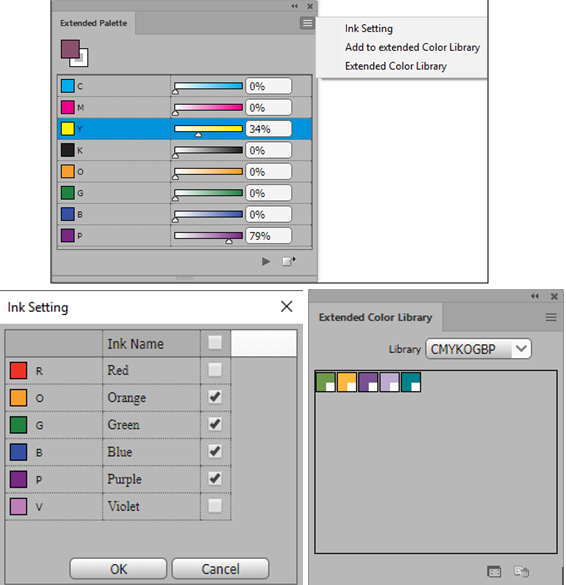Collapse the Extended Palette with the double-arrow icon
Viewport: 566px width, 585px height.
pyautogui.click(x=294, y=6)
